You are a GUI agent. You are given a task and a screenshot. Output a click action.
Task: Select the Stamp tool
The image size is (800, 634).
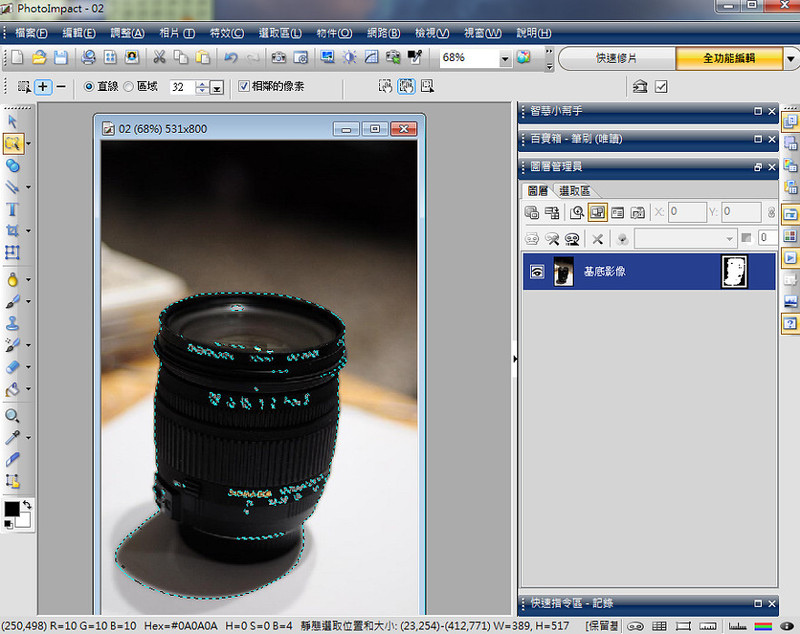(13, 323)
